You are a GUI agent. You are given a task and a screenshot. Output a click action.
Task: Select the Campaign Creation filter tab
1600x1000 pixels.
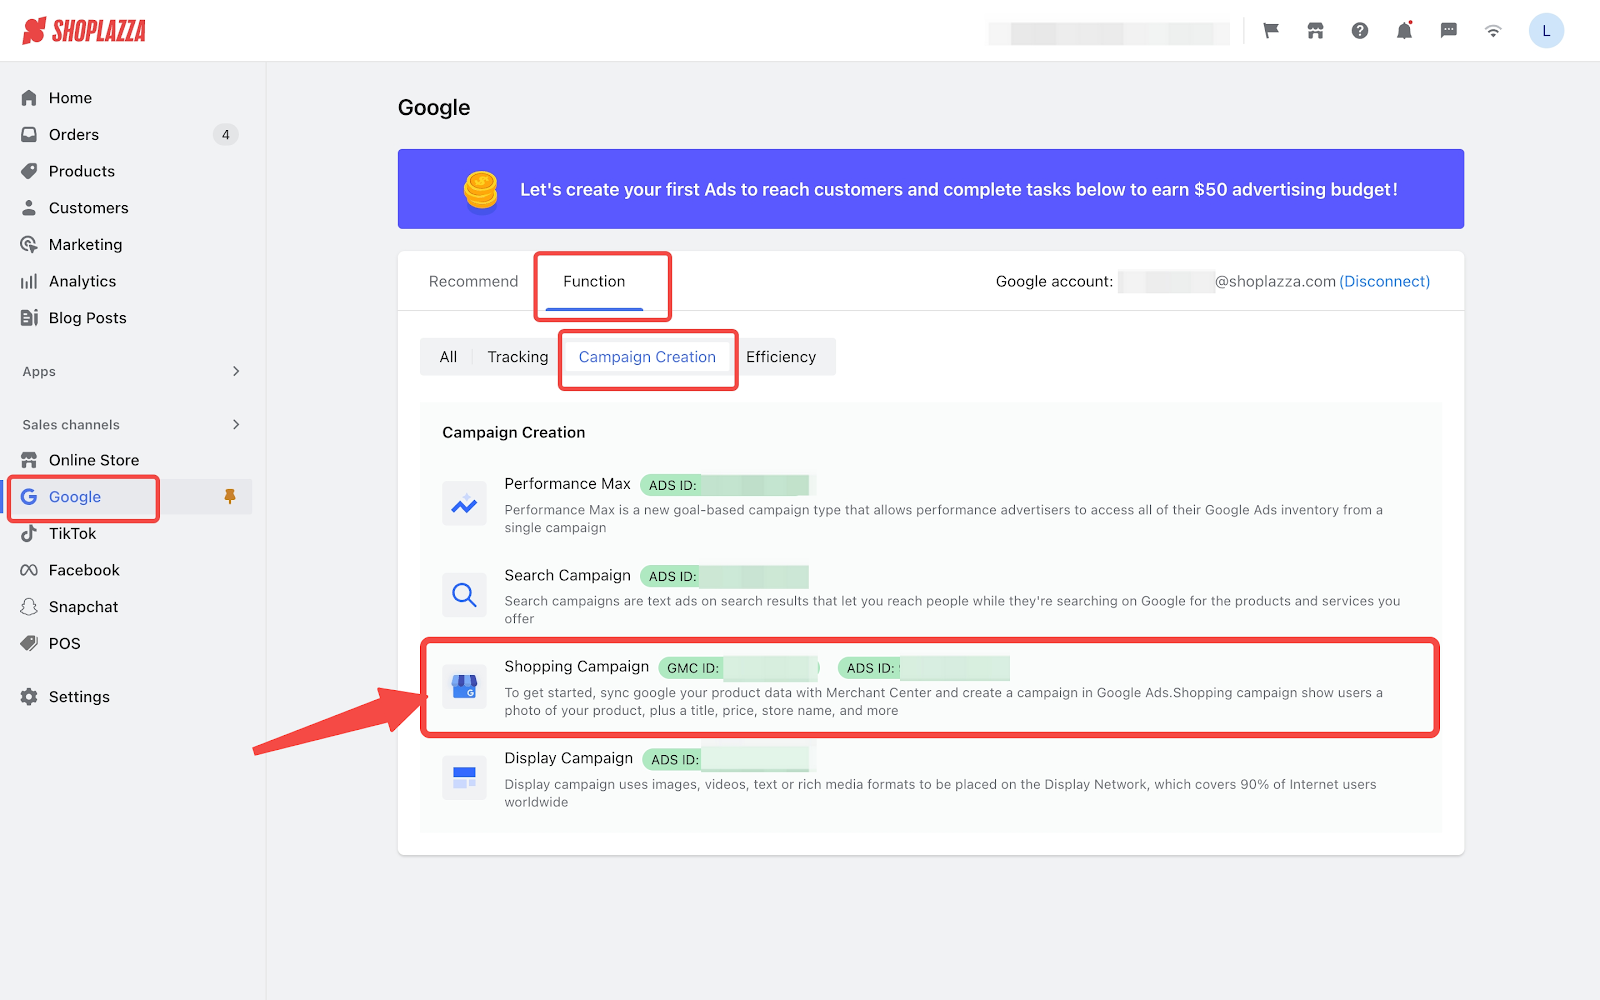[x=647, y=357]
